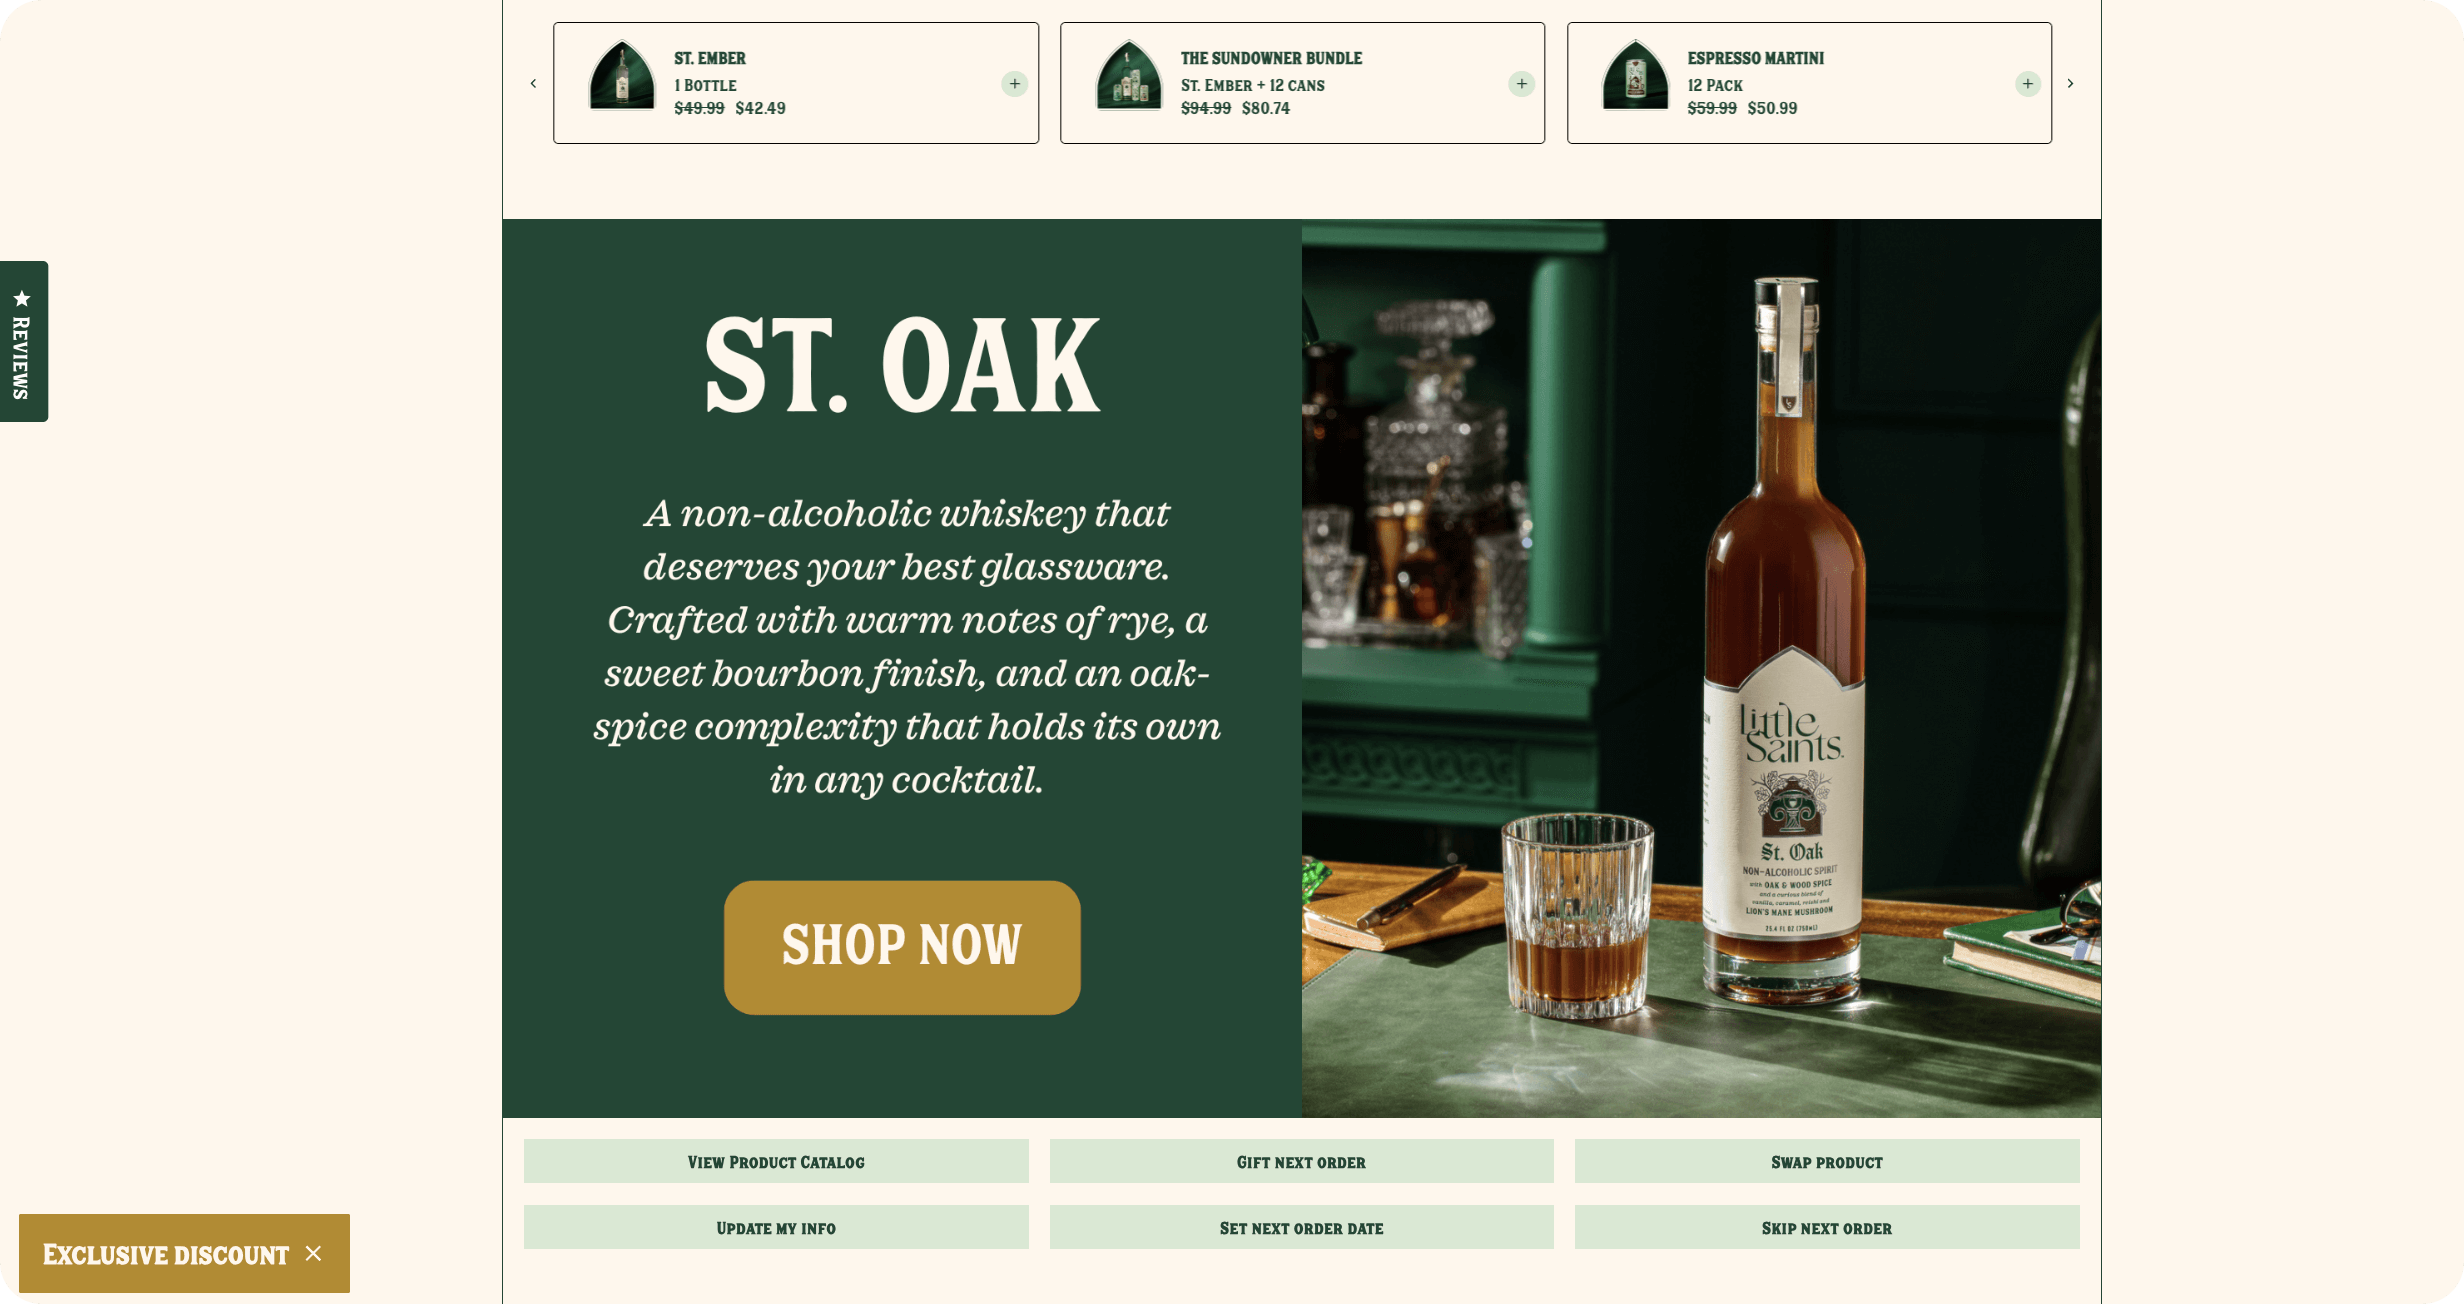The image size is (2464, 1304).
Task: Add The Sundowner Bundle with plus icon
Action: click(1521, 84)
